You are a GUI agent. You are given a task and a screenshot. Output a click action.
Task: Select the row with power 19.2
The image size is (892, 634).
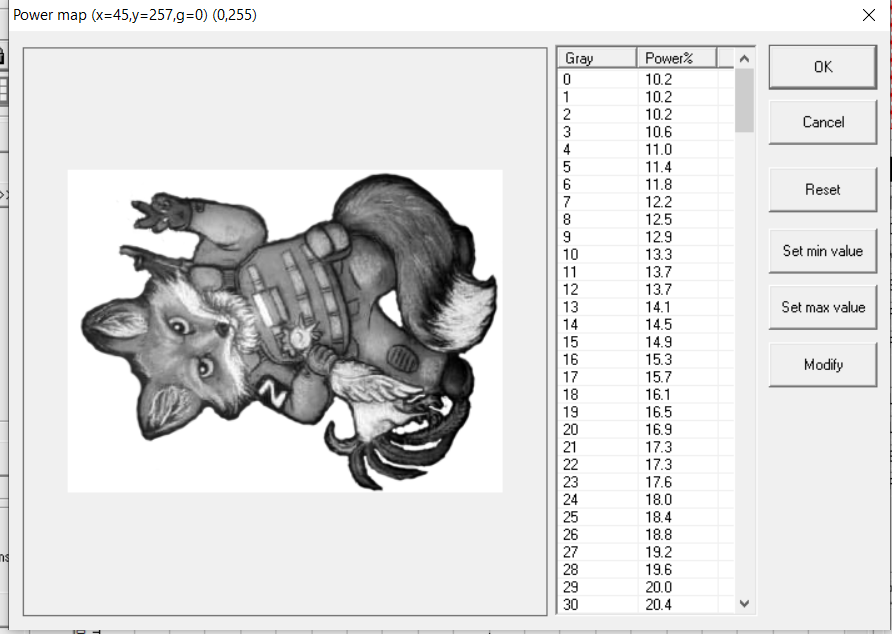pyautogui.click(x=646, y=553)
